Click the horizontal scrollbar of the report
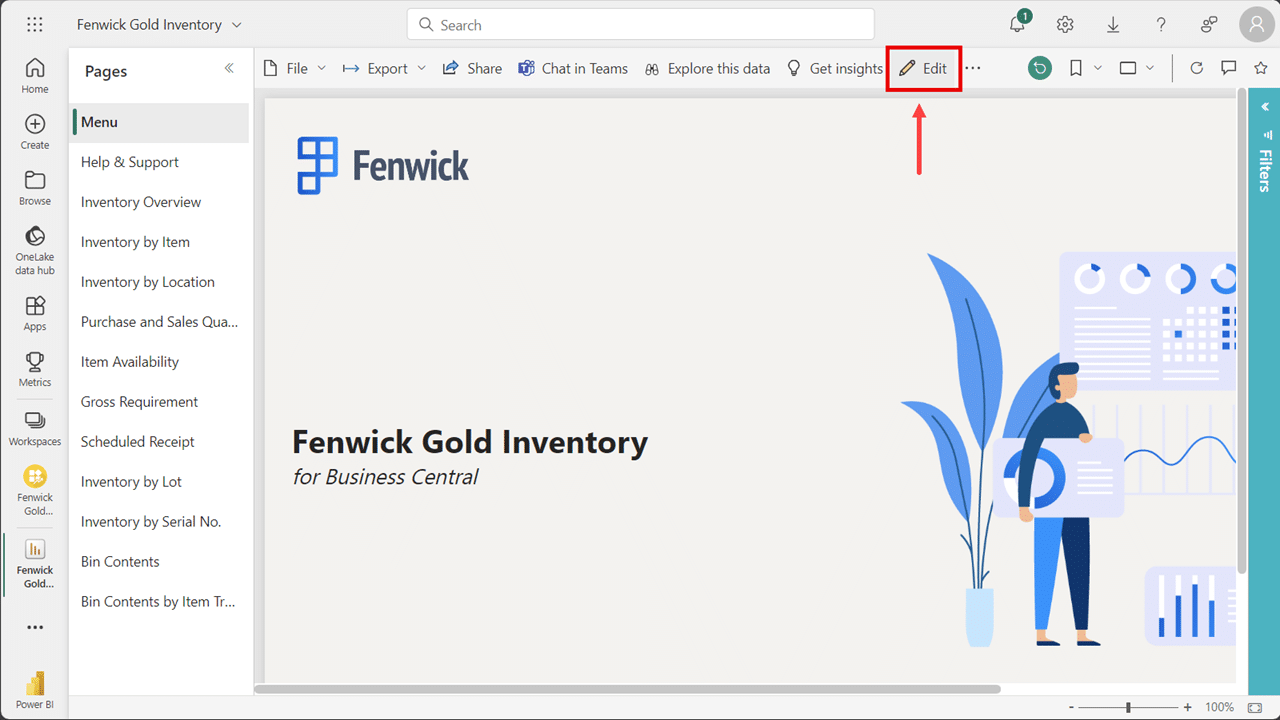 pyautogui.click(x=628, y=688)
